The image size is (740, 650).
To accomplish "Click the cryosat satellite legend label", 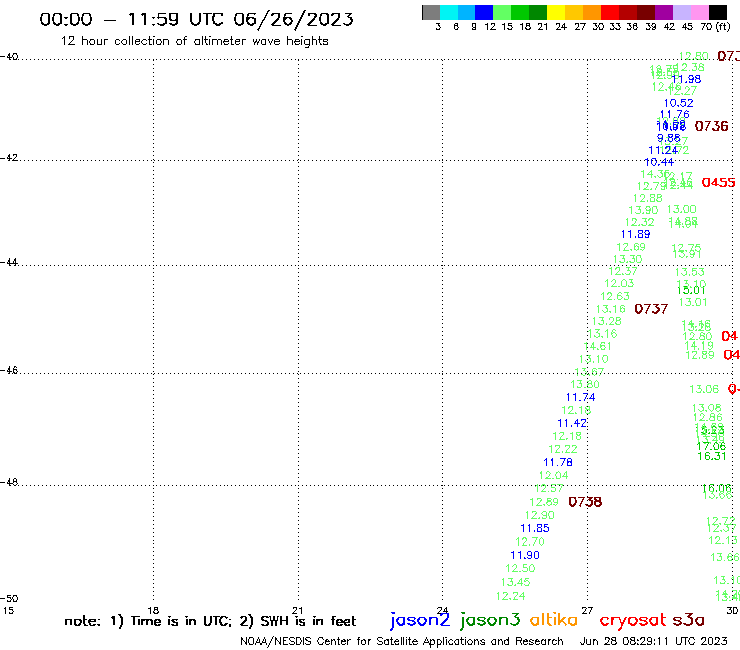I will click(x=633, y=621).
